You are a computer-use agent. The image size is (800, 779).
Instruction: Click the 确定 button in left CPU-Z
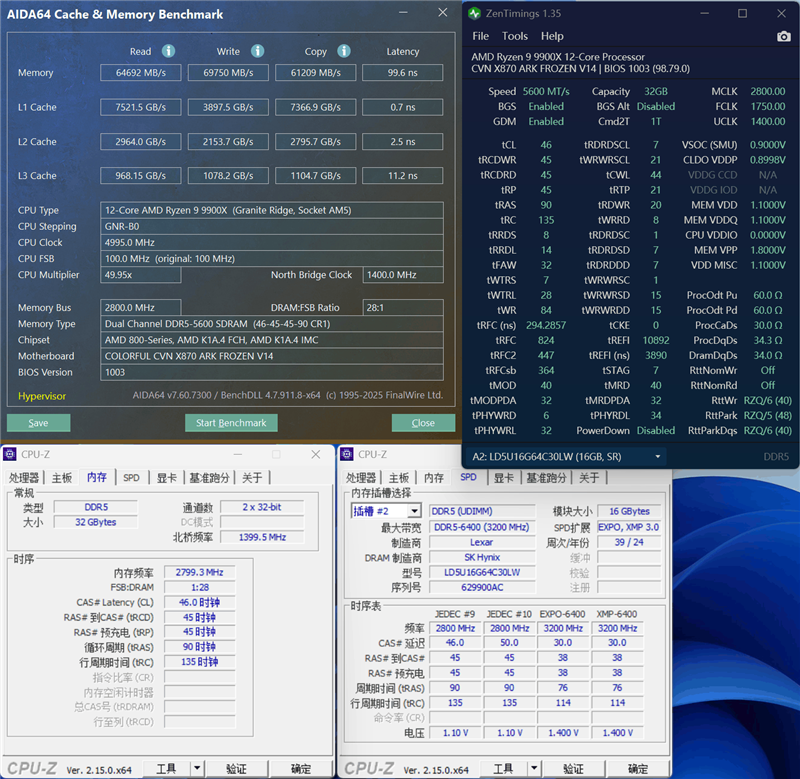pyautogui.click(x=300, y=768)
